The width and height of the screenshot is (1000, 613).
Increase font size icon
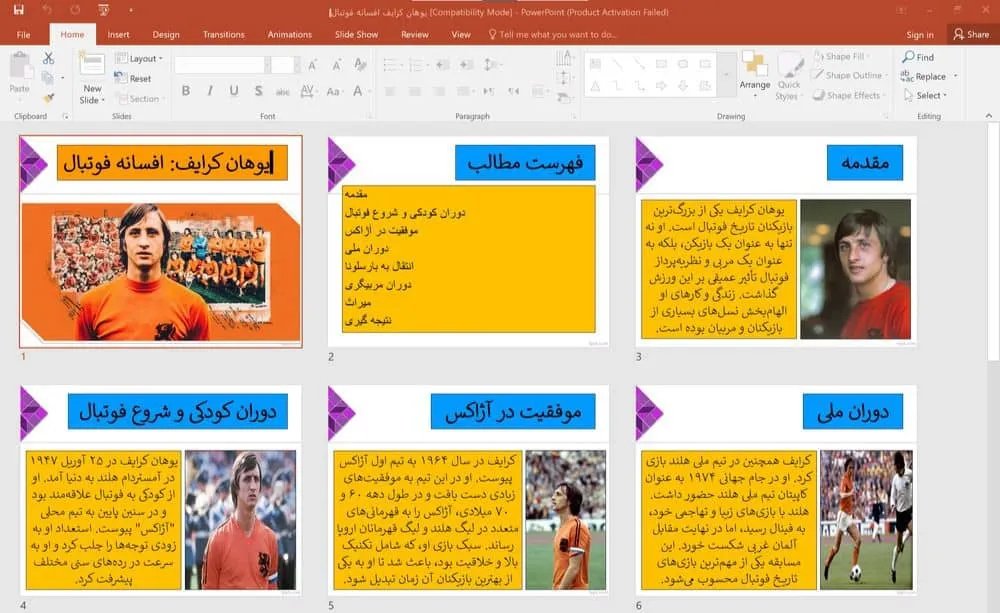[312, 64]
